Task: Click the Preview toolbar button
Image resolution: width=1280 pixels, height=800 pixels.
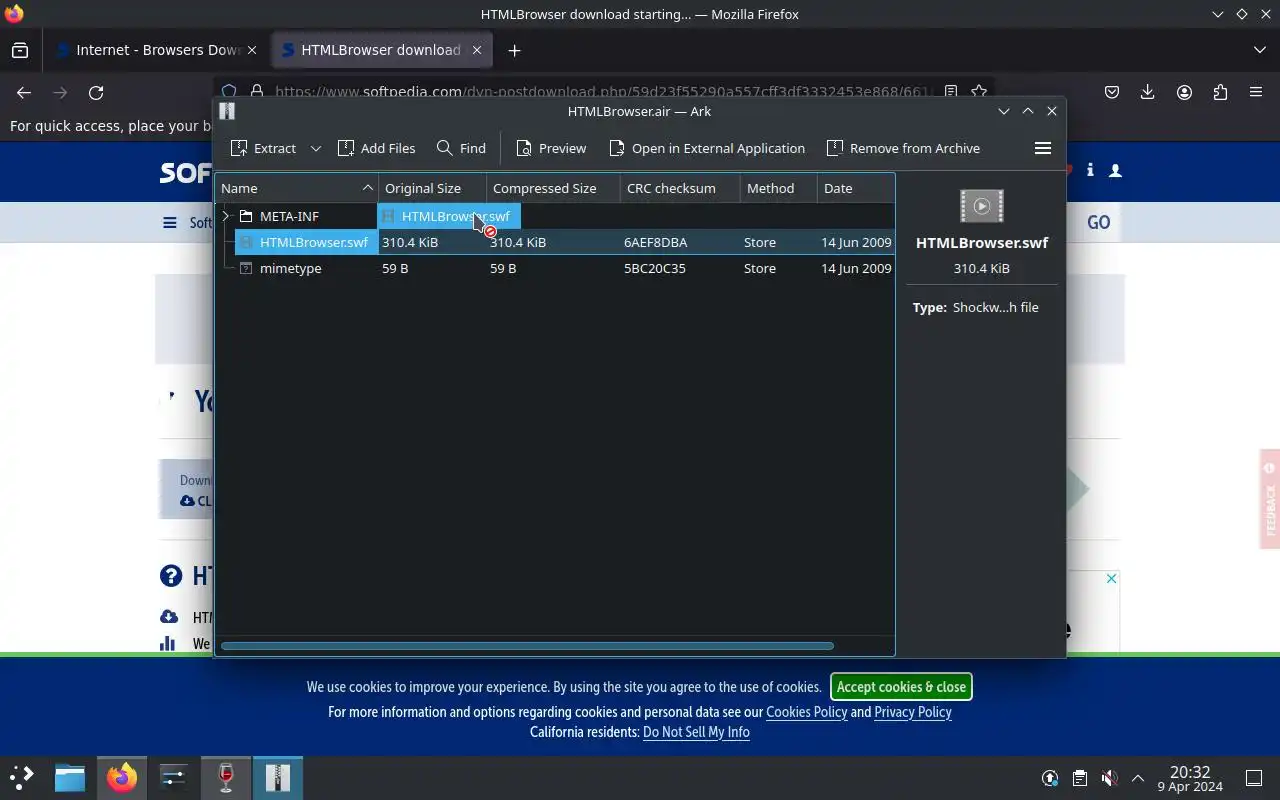Action: [x=551, y=148]
